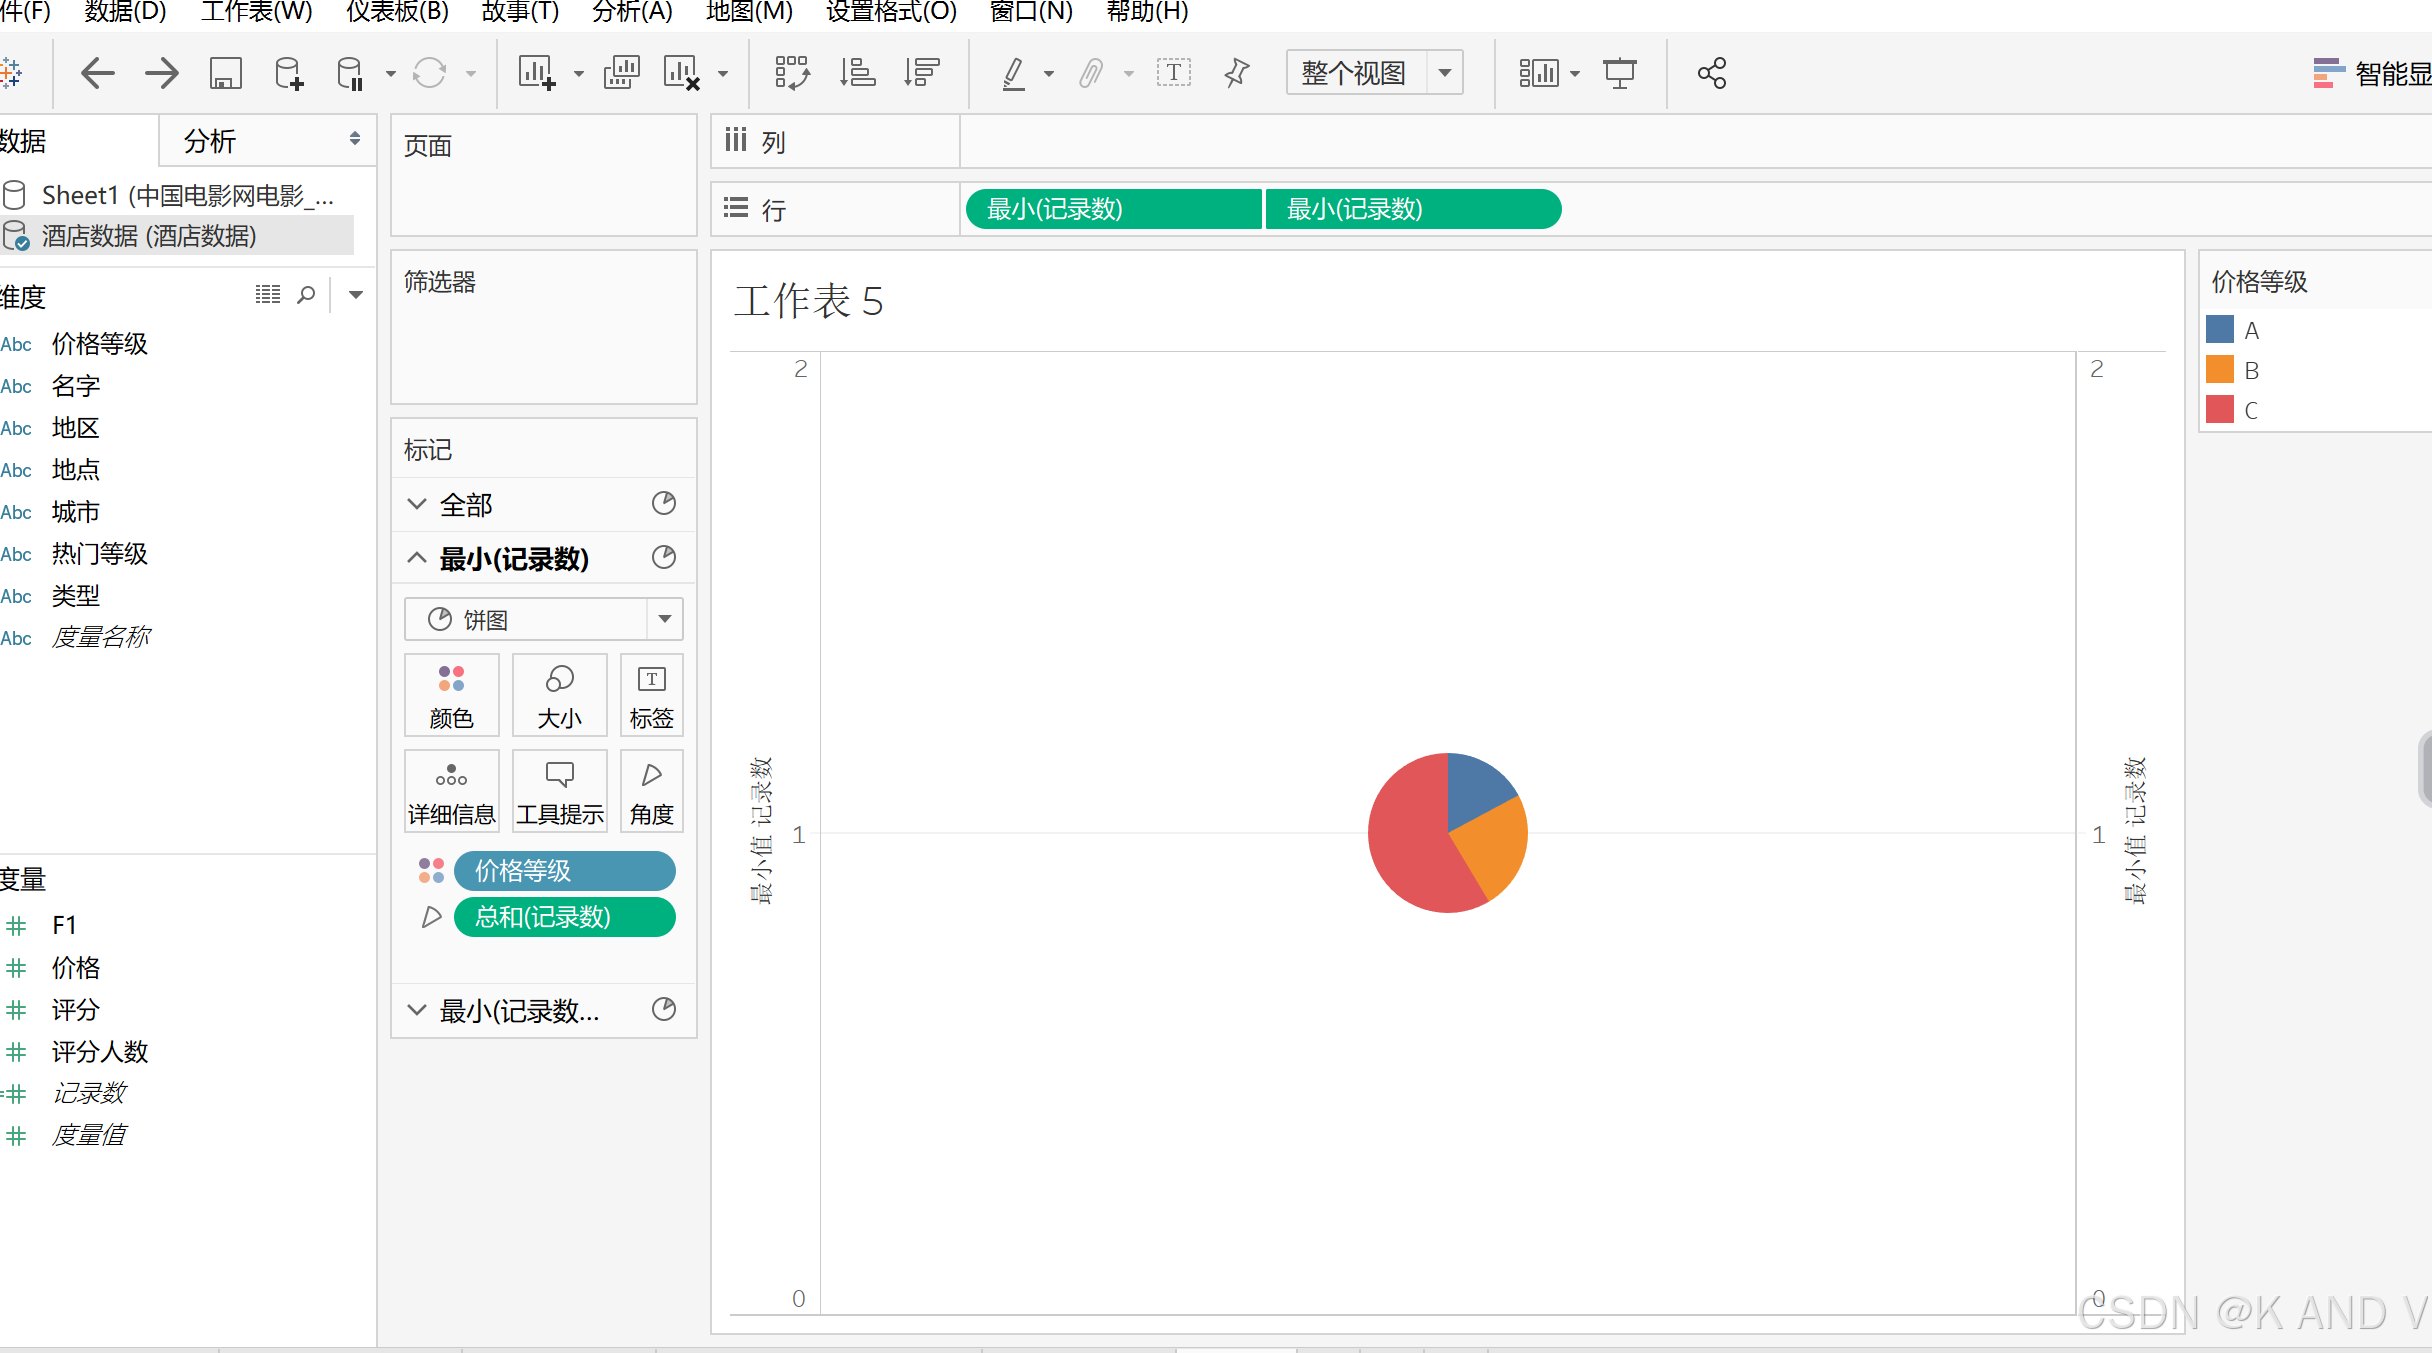Expand the 全部 marks section
Image resolution: width=2432 pixels, height=1353 pixels.
417,504
